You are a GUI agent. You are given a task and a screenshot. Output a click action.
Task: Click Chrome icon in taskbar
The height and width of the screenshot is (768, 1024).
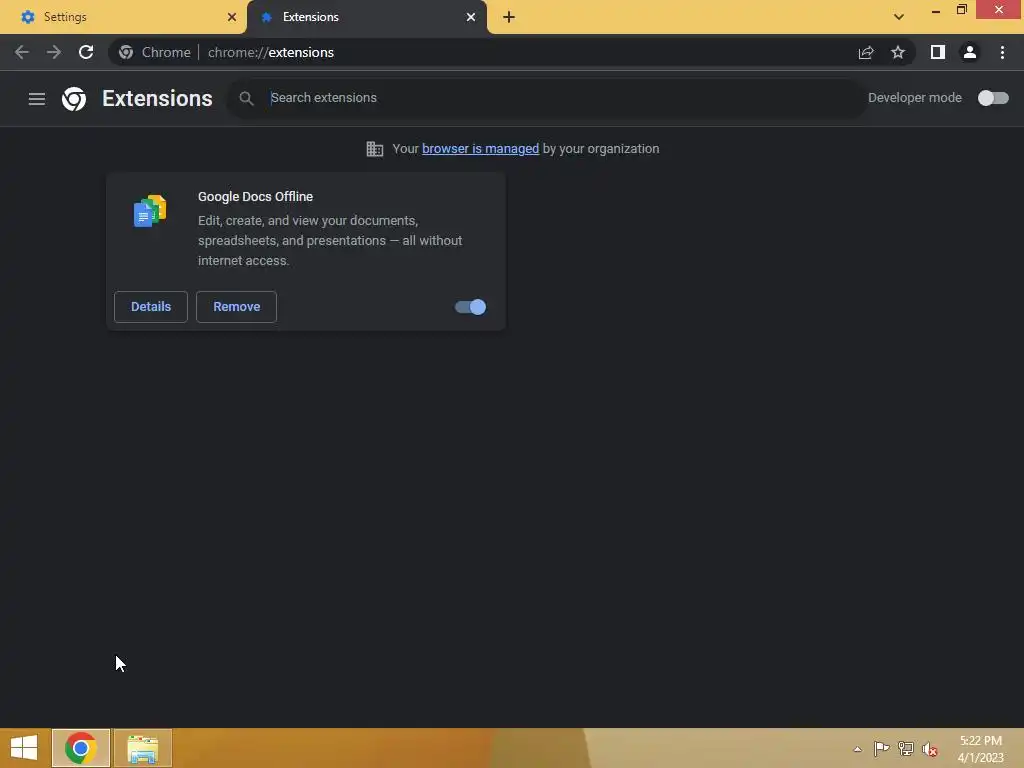(x=80, y=748)
